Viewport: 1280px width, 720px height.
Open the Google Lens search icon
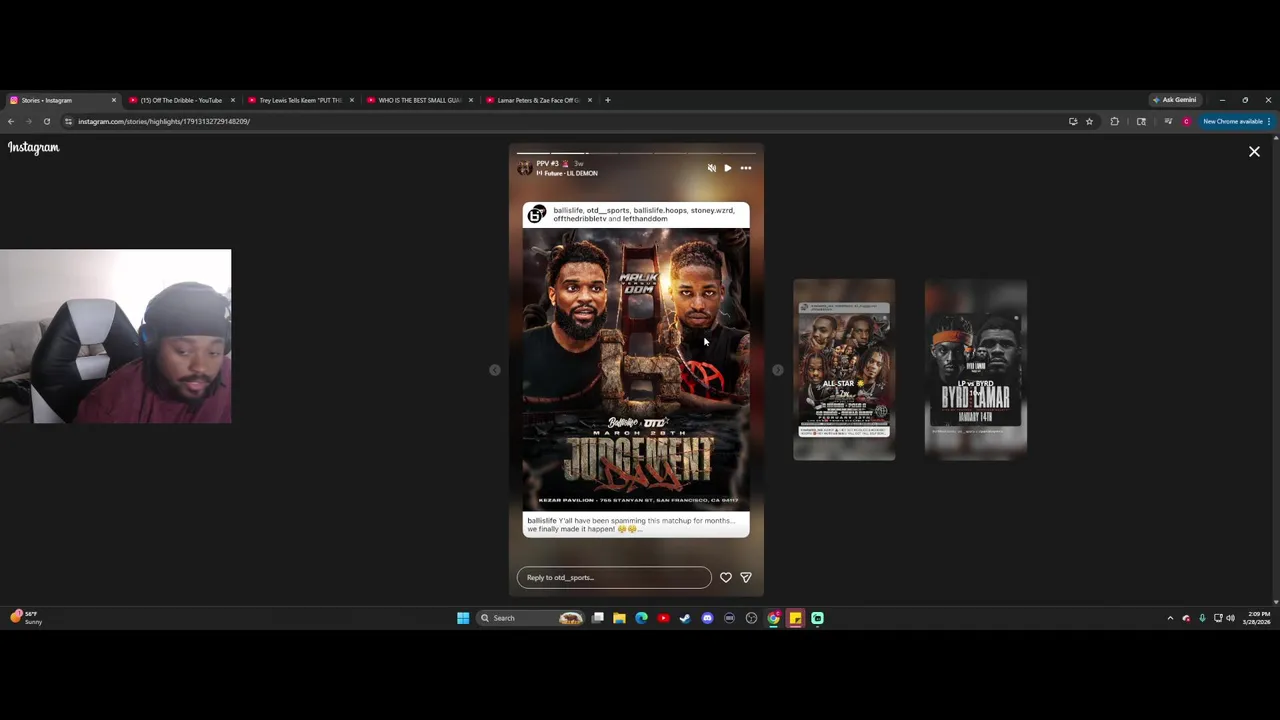click(x=1141, y=121)
